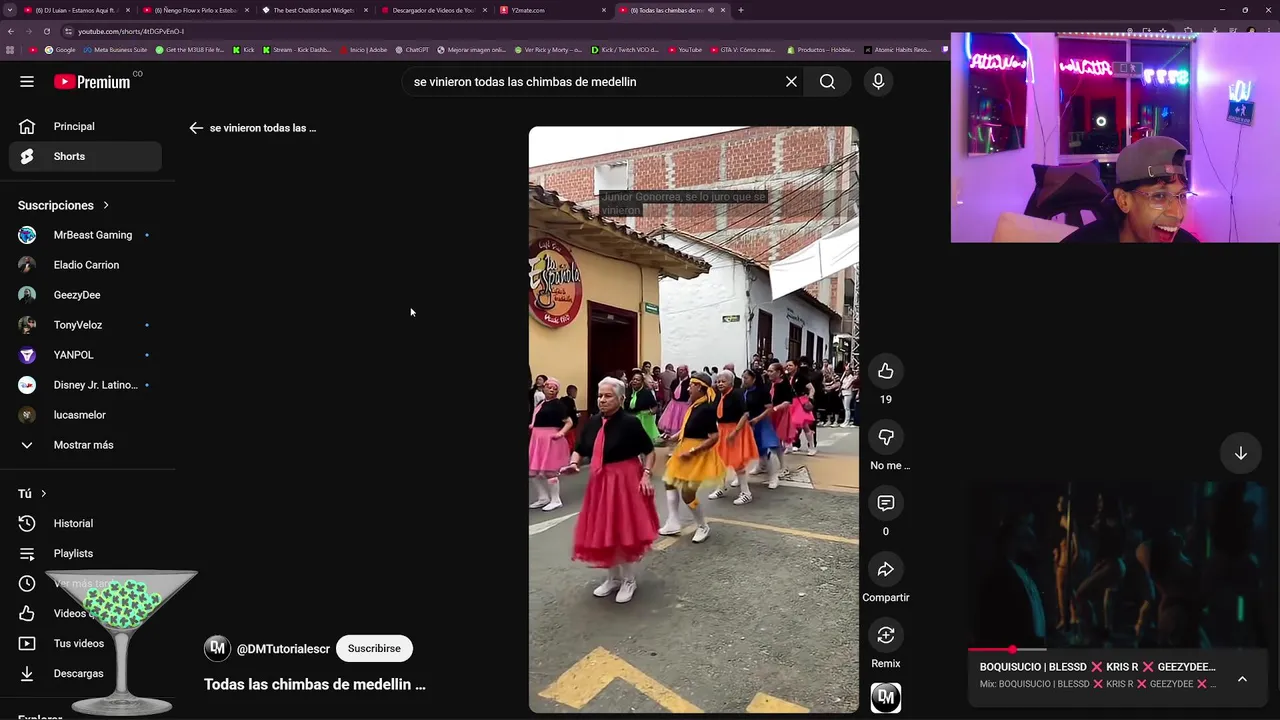Reload the page
Screen dimensions: 1280x720
[46, 31]
